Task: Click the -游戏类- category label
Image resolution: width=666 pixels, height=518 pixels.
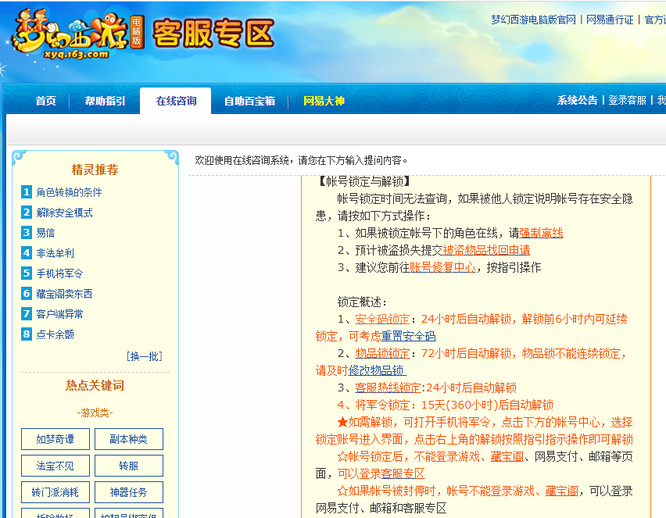Action: click(x=95, y=413)
